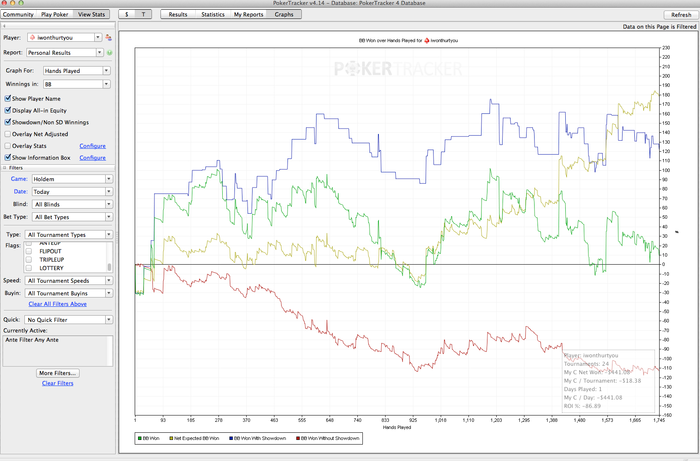The height and width of the screenshot is (461, 700).
Task: Click the 'Data on this Page is Filtered' notice
Action: pyautogui.click(x=659, y=27)
